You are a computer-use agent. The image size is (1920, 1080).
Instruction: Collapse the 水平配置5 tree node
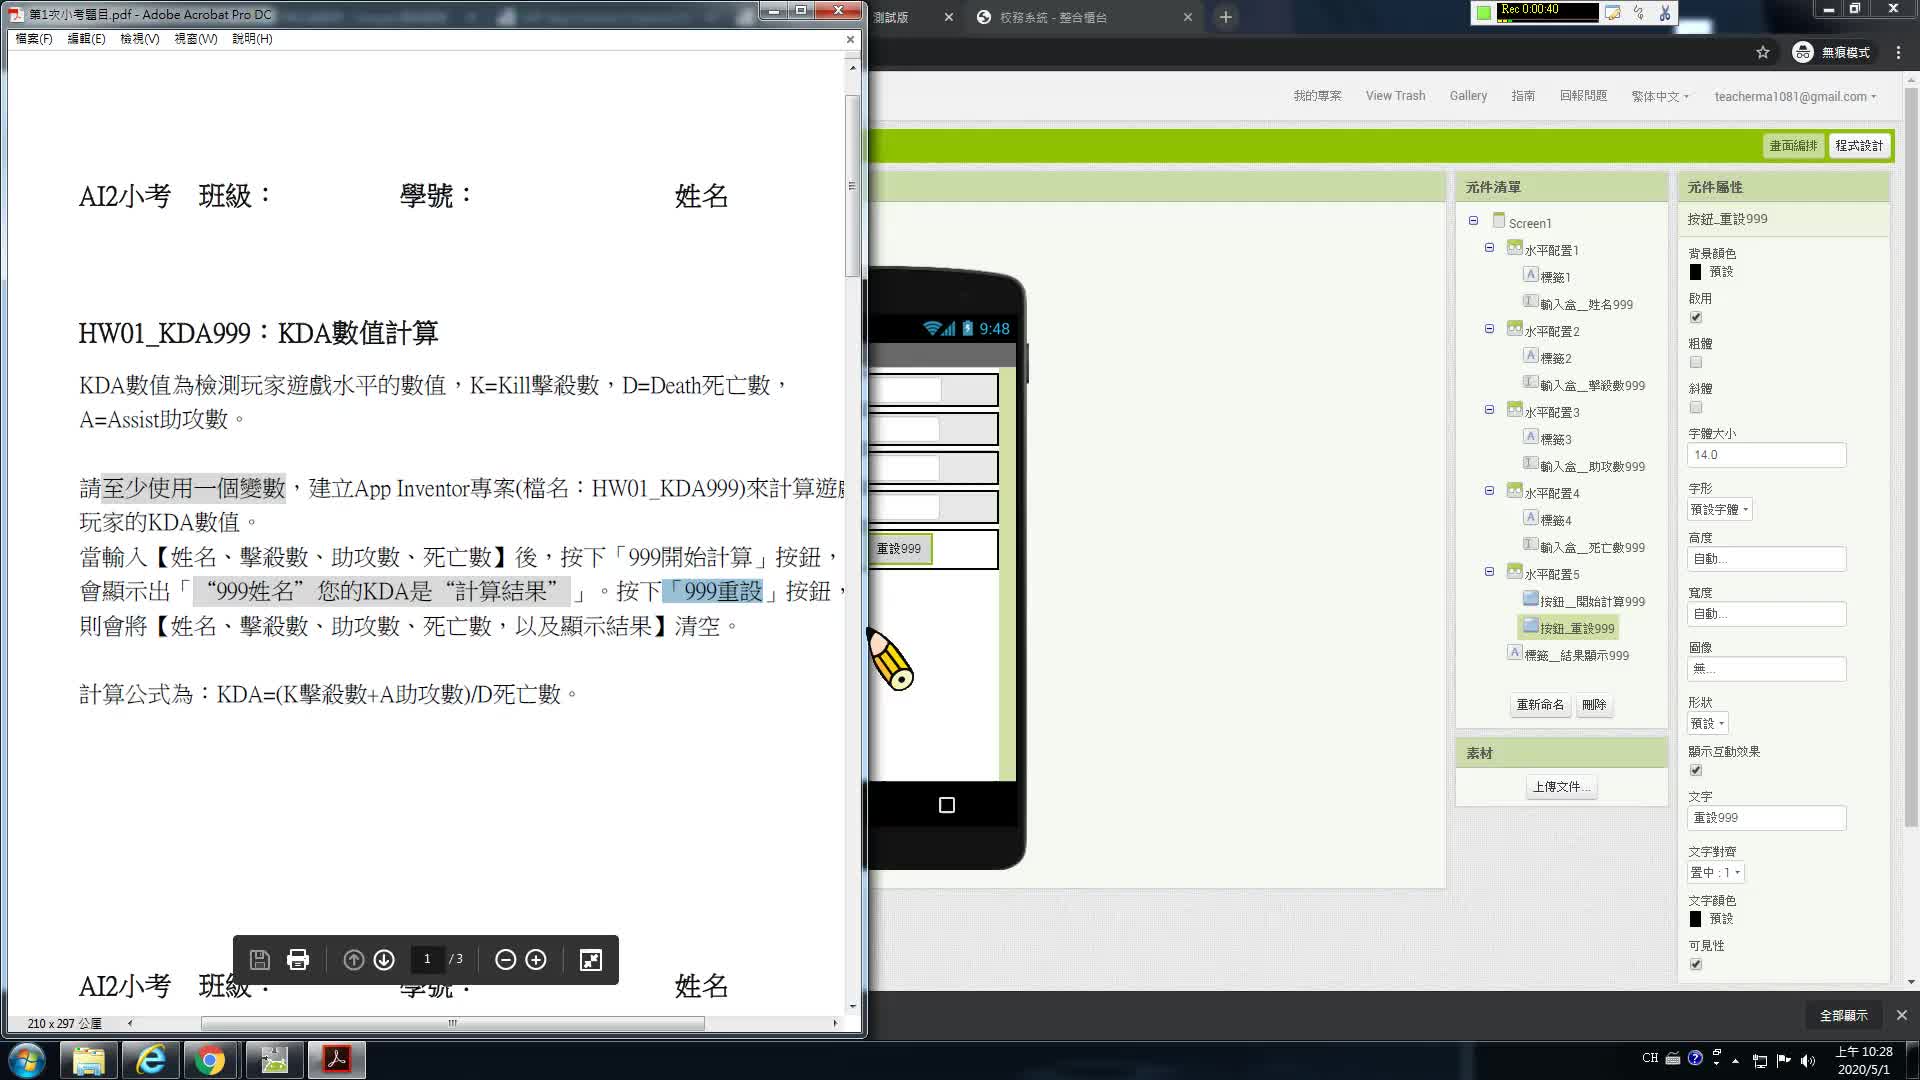[x=1489, y=572]
